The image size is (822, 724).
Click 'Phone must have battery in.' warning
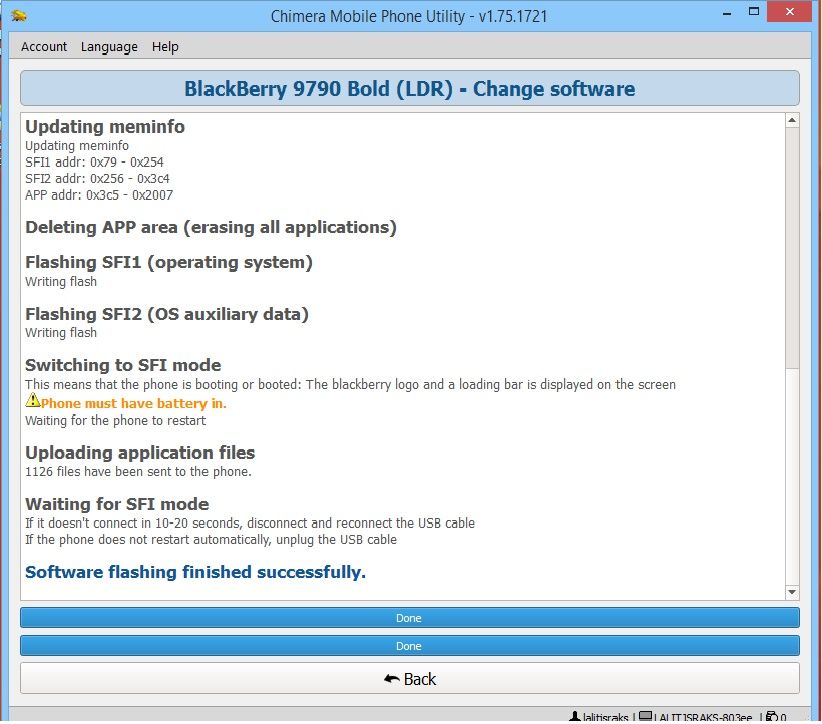coord(134,403)
